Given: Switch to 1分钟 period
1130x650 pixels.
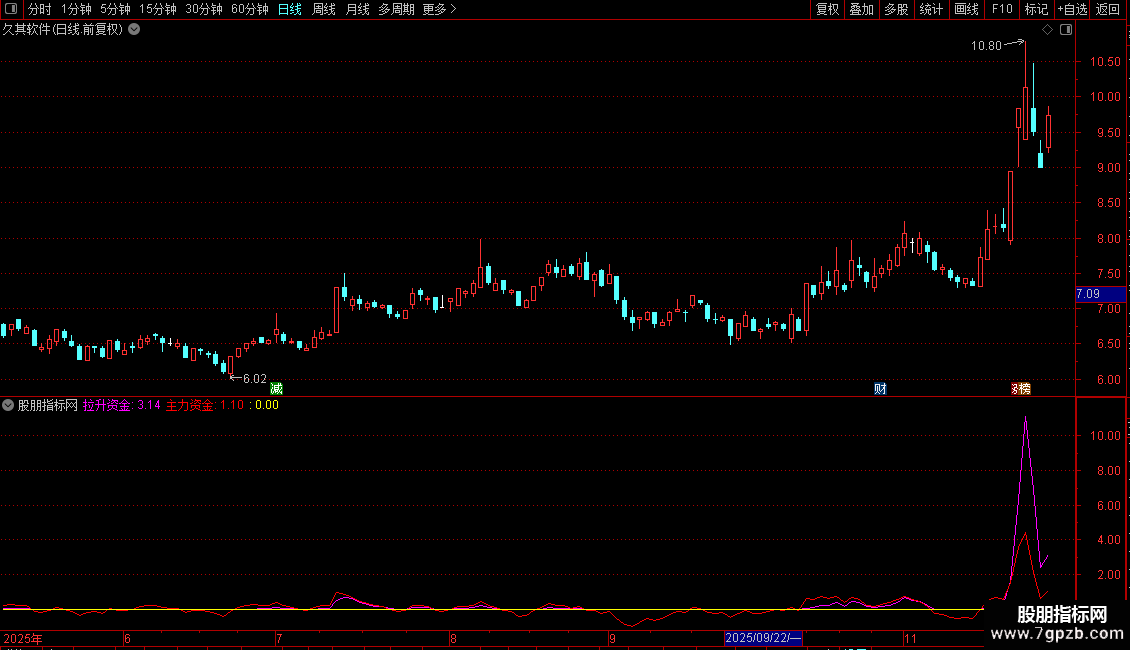Looking at the screenshot, I should pos(76,9).
